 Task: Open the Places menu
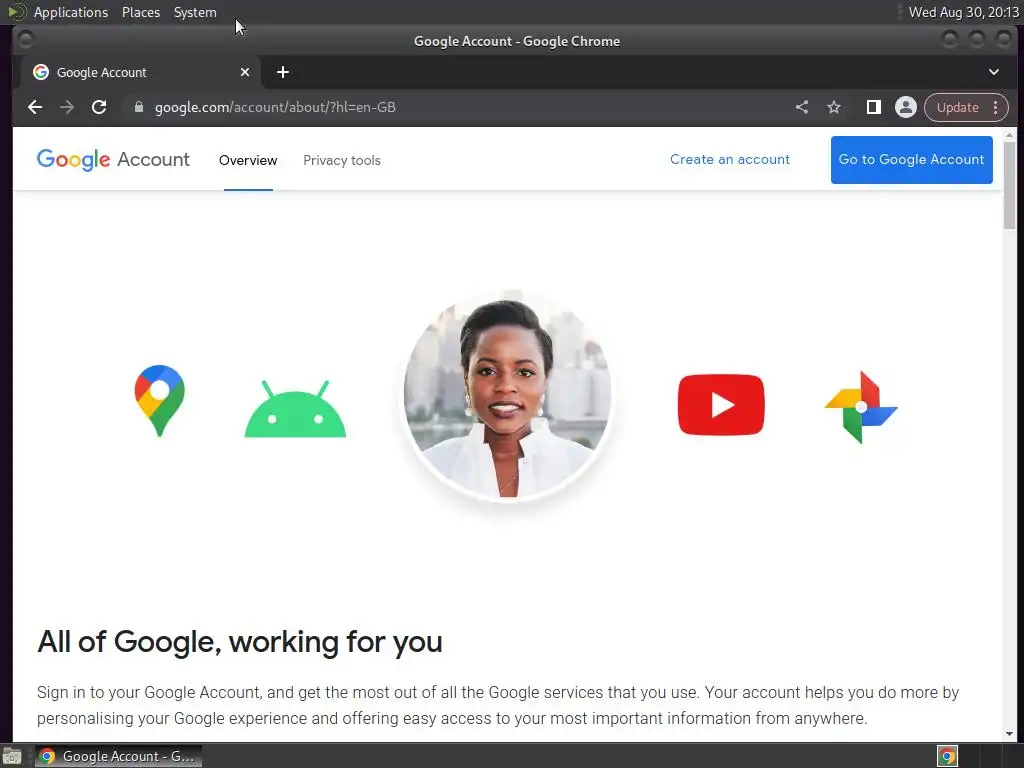[141, 12]
